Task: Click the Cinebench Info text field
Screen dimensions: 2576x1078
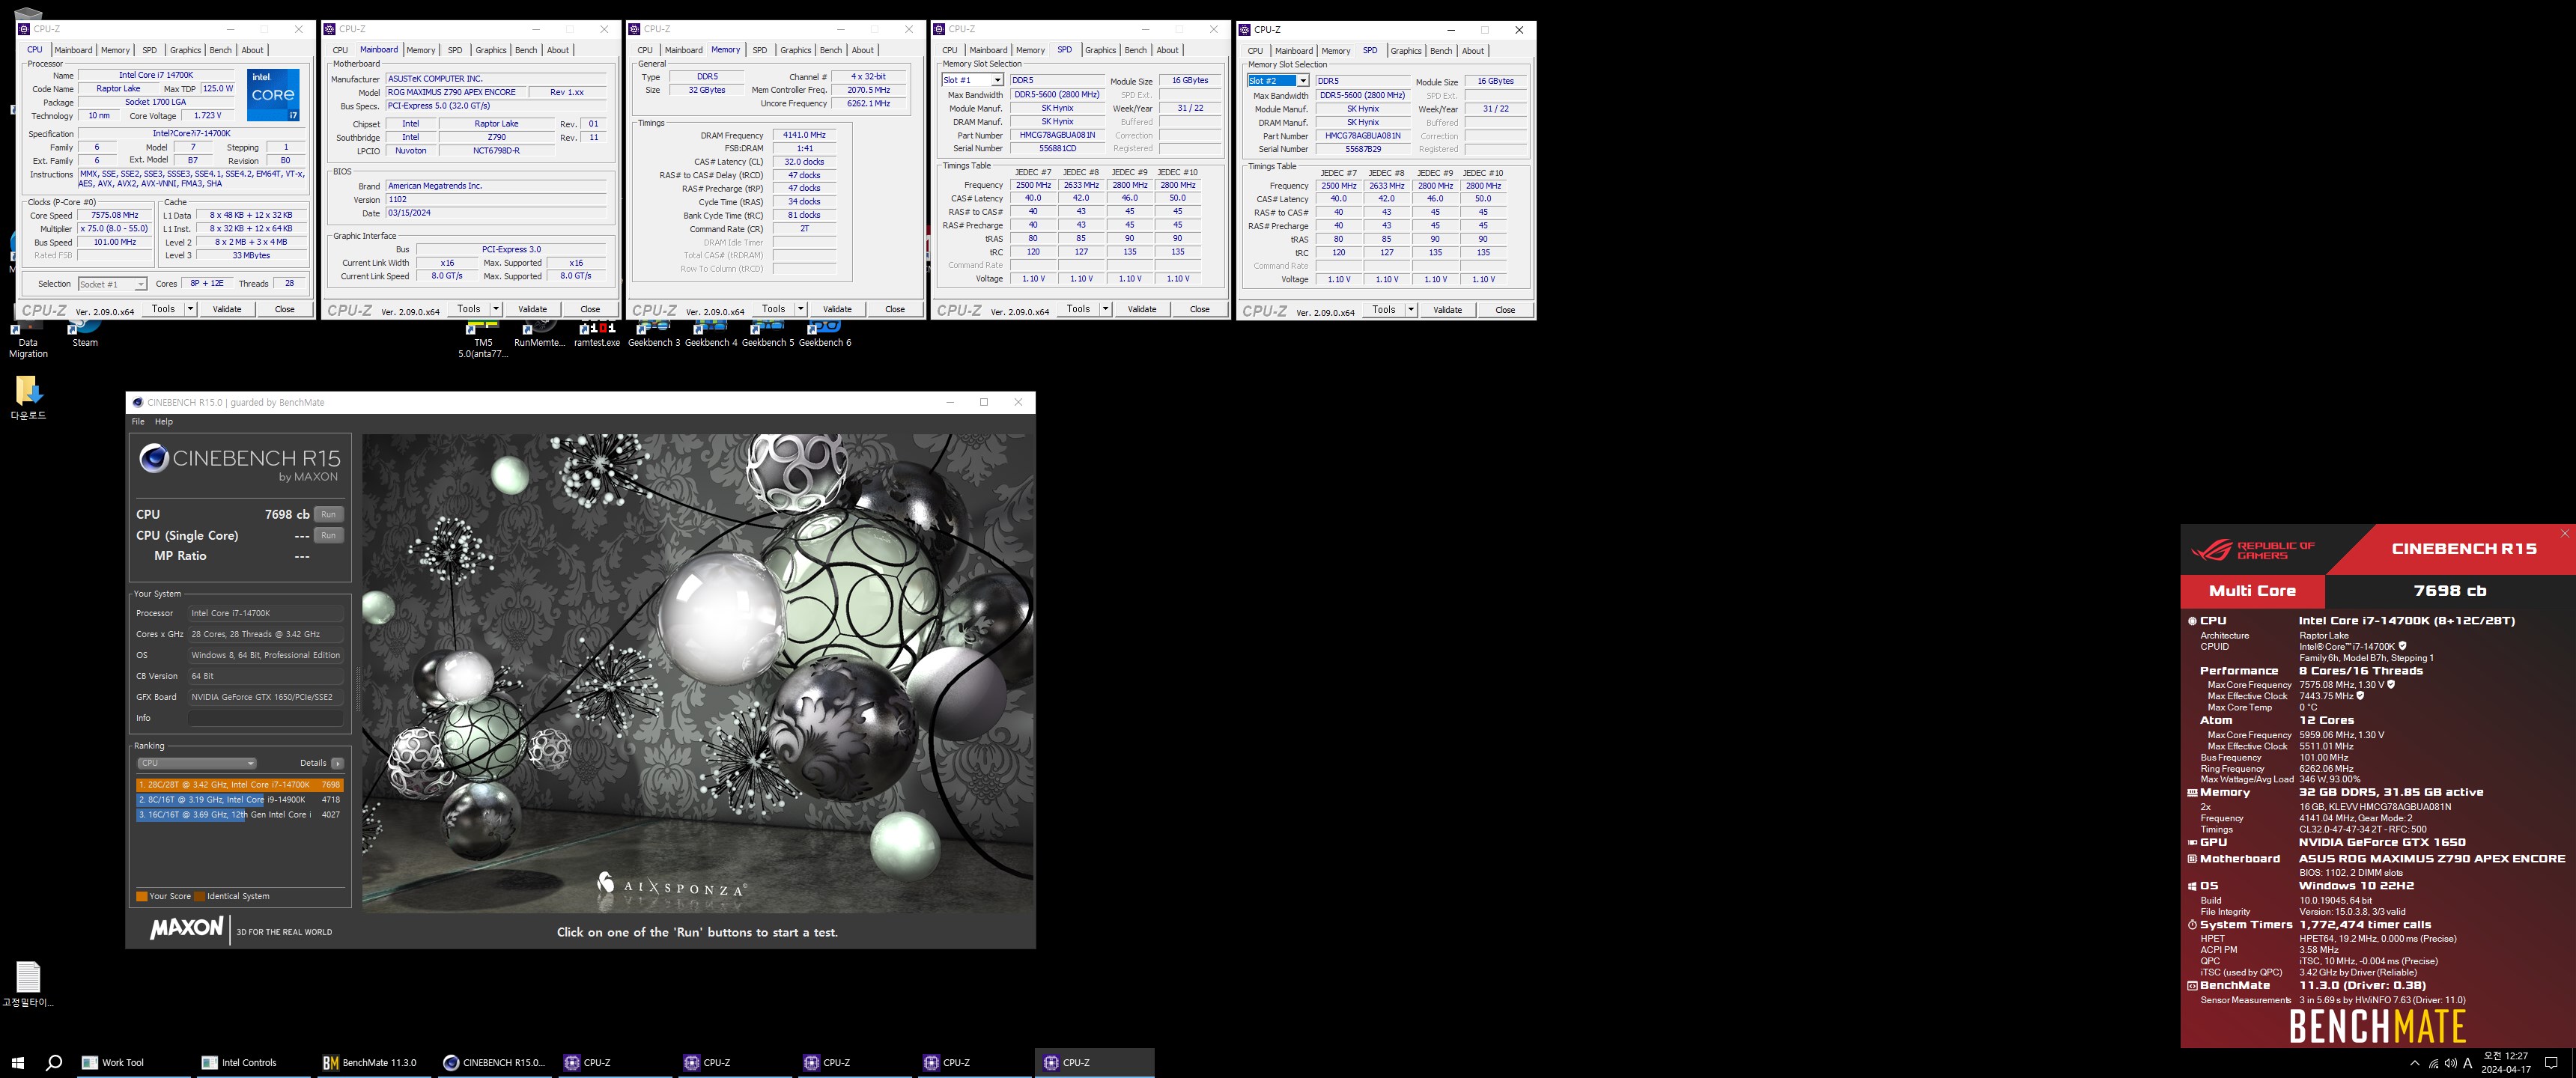Action: tap(266, 718)
